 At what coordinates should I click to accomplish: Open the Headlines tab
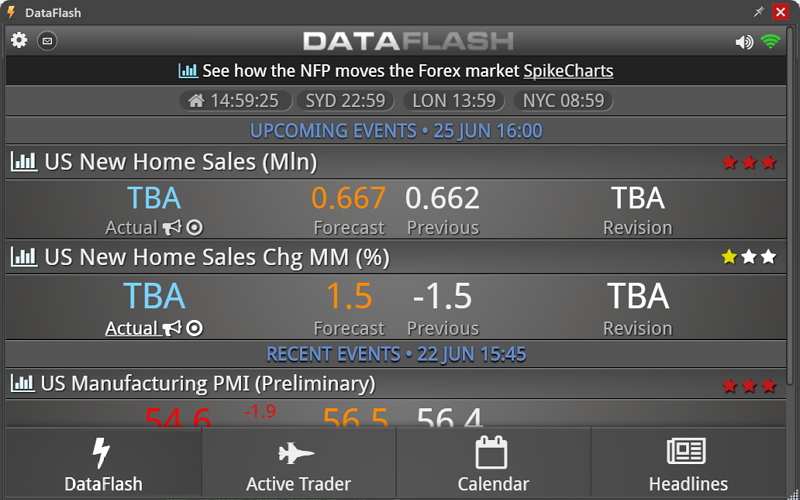pos(688,463)
